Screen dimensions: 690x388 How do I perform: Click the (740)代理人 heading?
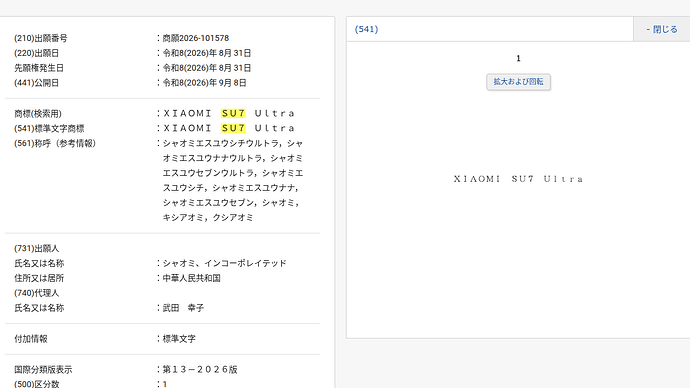click(x=37, y=293)
